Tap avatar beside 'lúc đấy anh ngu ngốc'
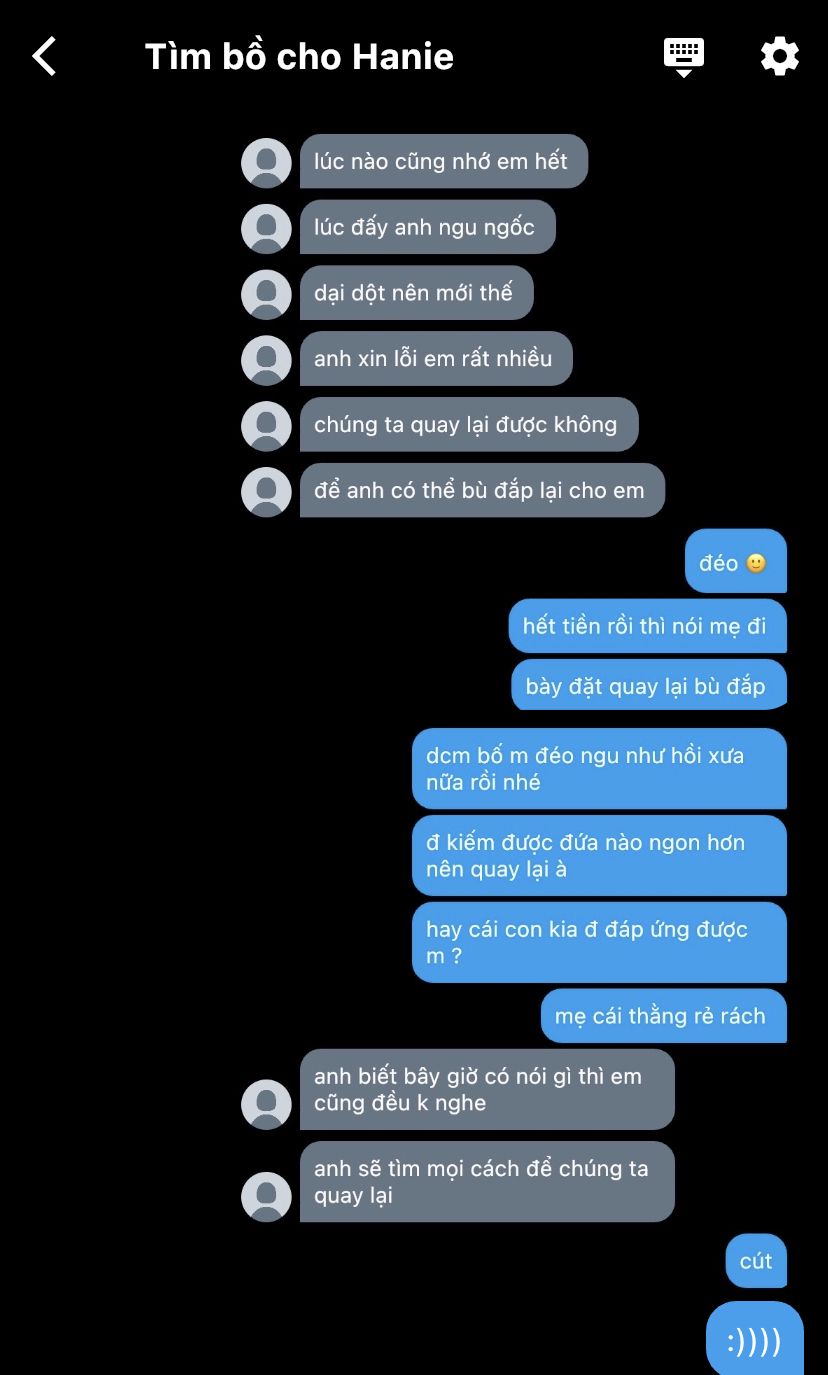Viewport: 828px width, 1375px height. tap(266, 228)
